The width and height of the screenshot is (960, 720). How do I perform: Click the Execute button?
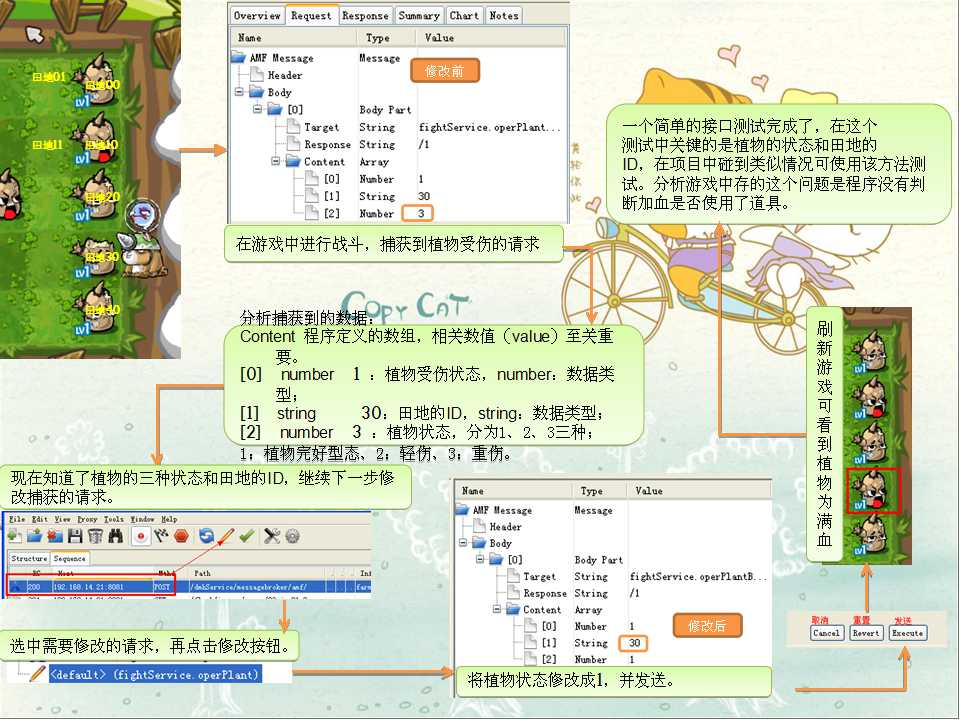(907, 633)
